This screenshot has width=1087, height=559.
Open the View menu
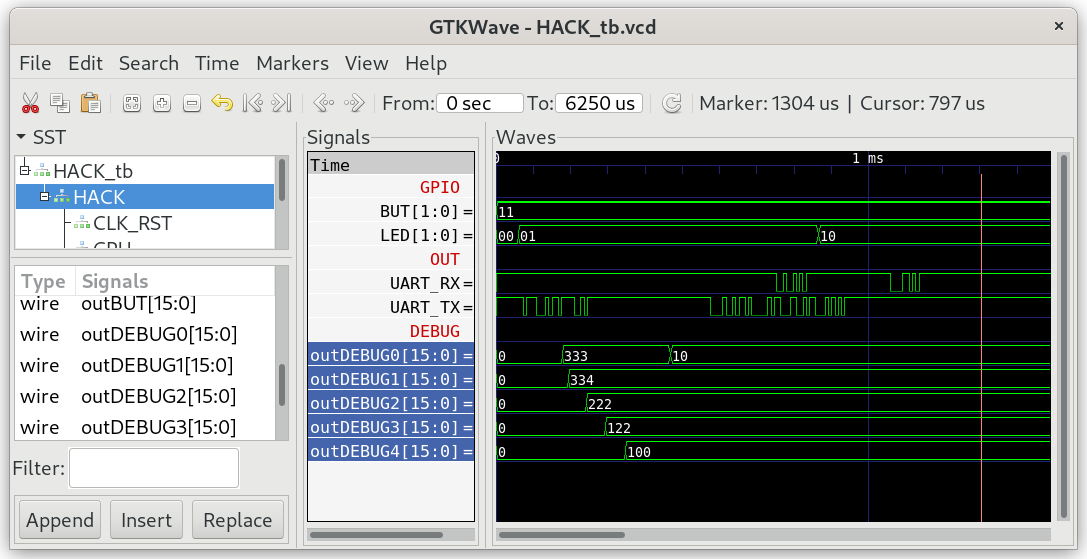point(367,63)
